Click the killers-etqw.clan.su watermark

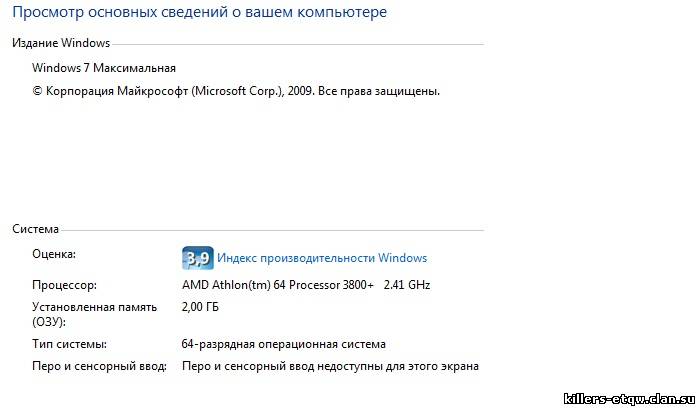629,399
